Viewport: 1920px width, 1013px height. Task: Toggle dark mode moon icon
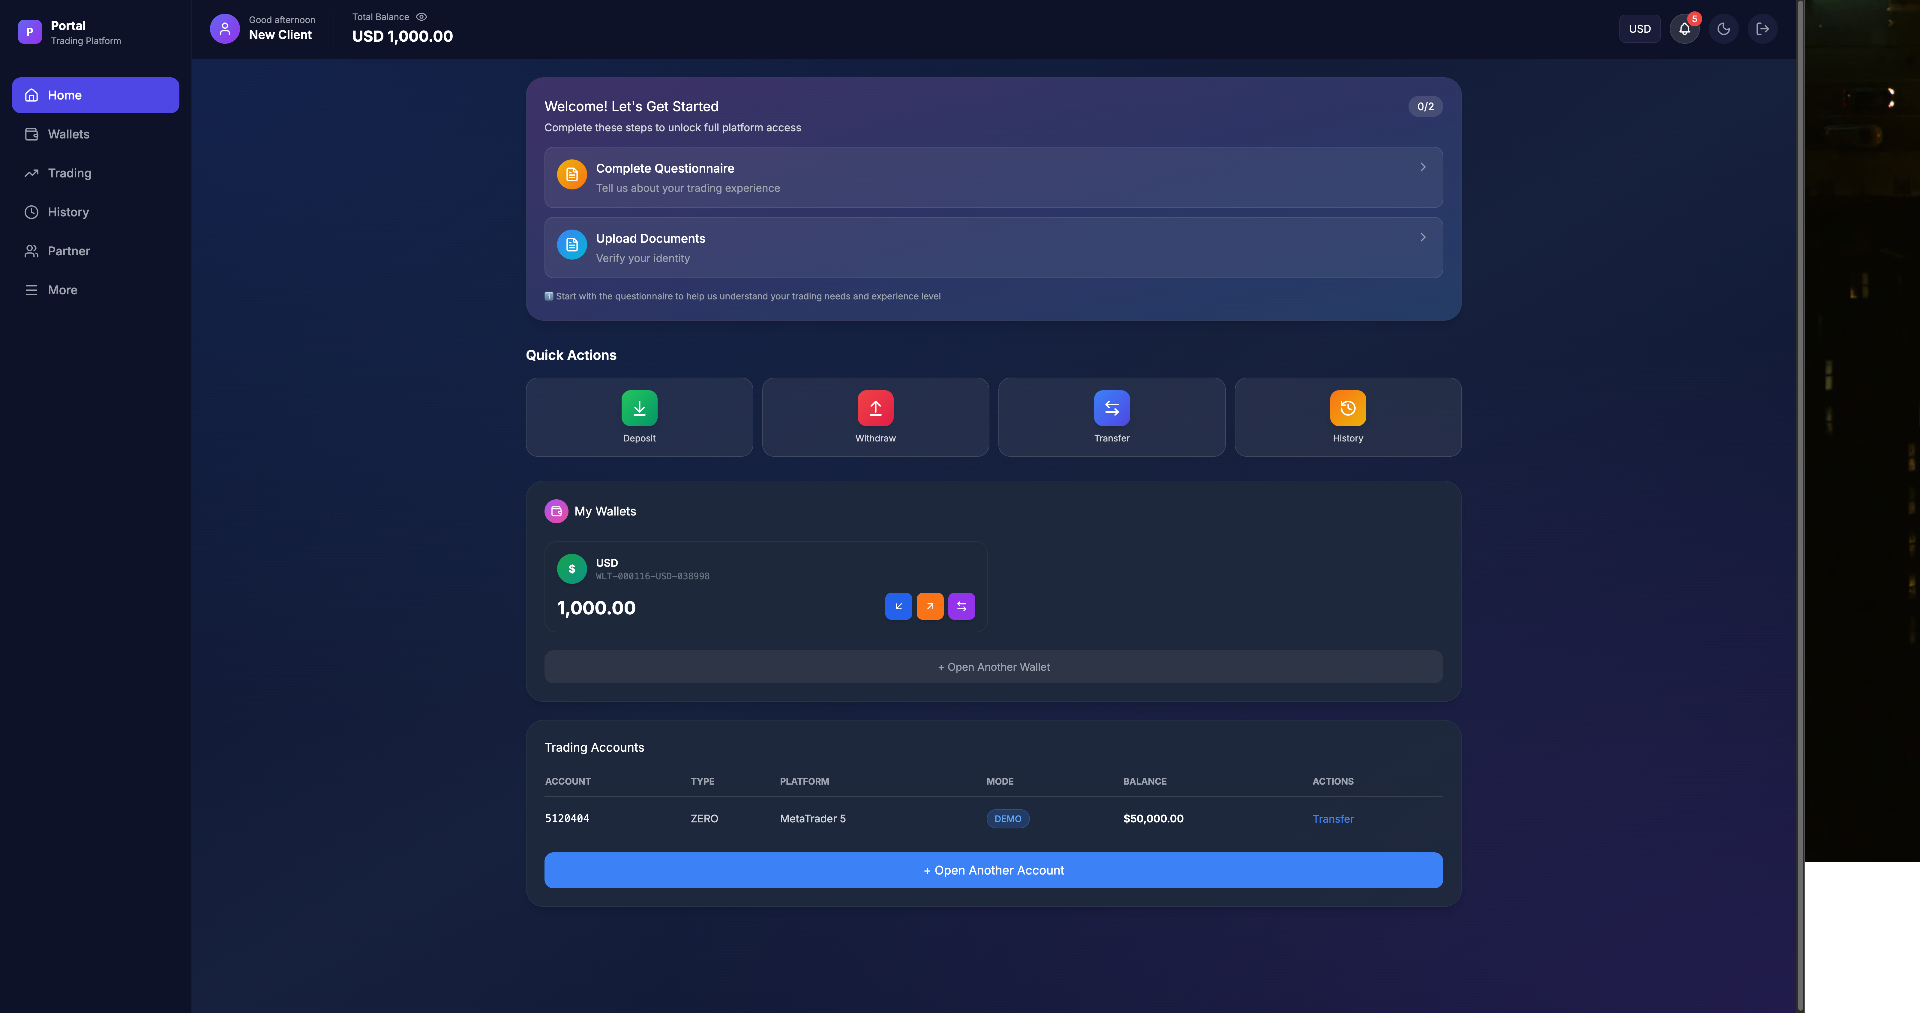(x=1723, y=29)
